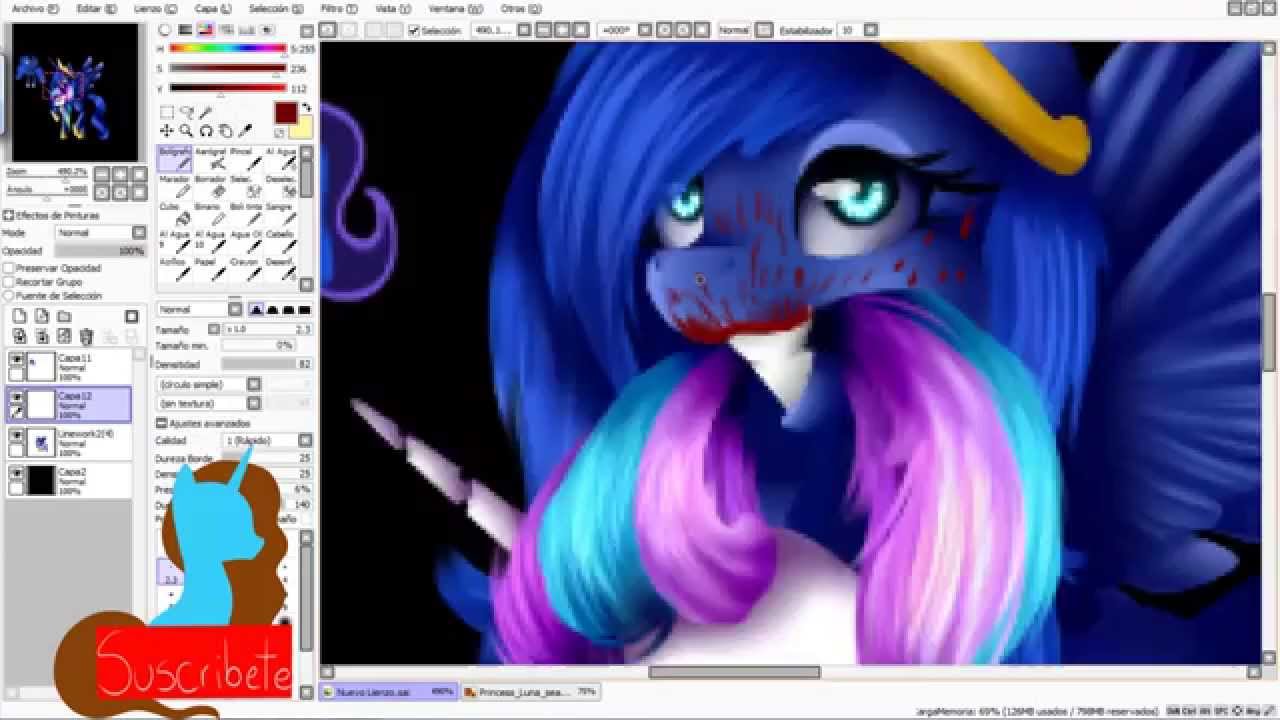Enable the Recortar Grupo checkbox

pyautogui.click(x=8, y=283)
